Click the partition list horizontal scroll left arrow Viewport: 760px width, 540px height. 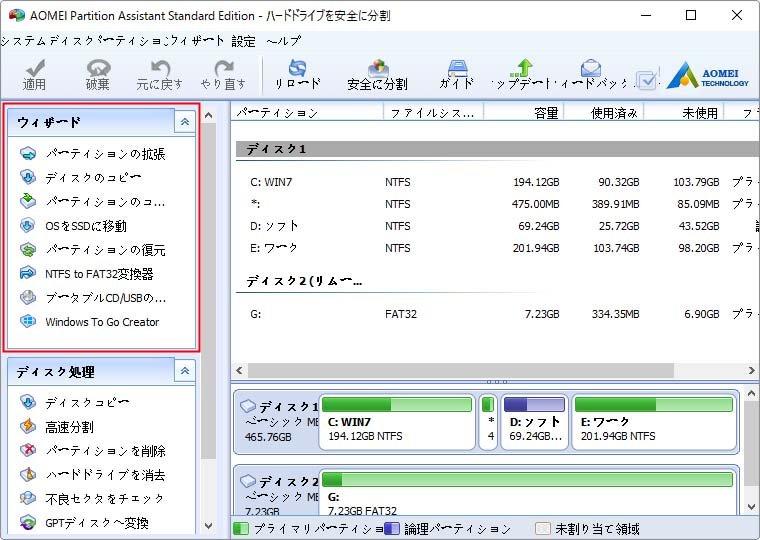coord(239,371)
